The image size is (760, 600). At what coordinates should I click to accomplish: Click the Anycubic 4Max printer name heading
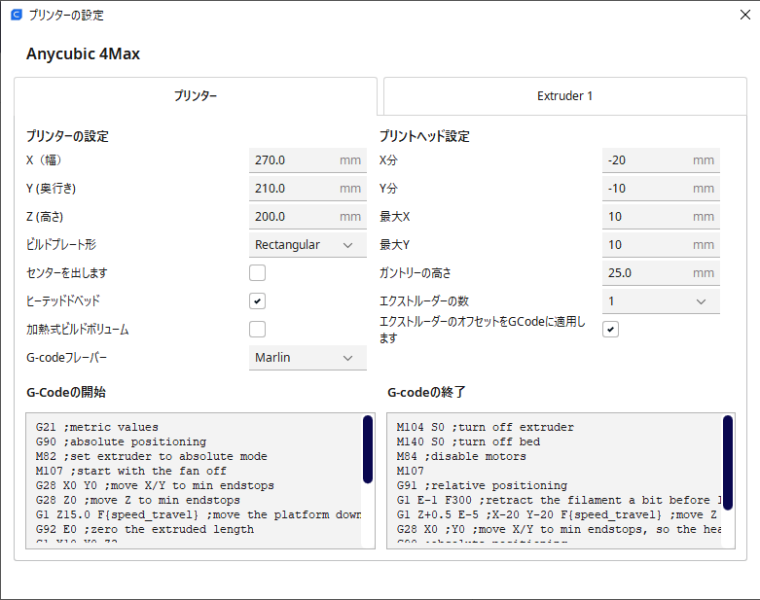(x=83, y=54)
